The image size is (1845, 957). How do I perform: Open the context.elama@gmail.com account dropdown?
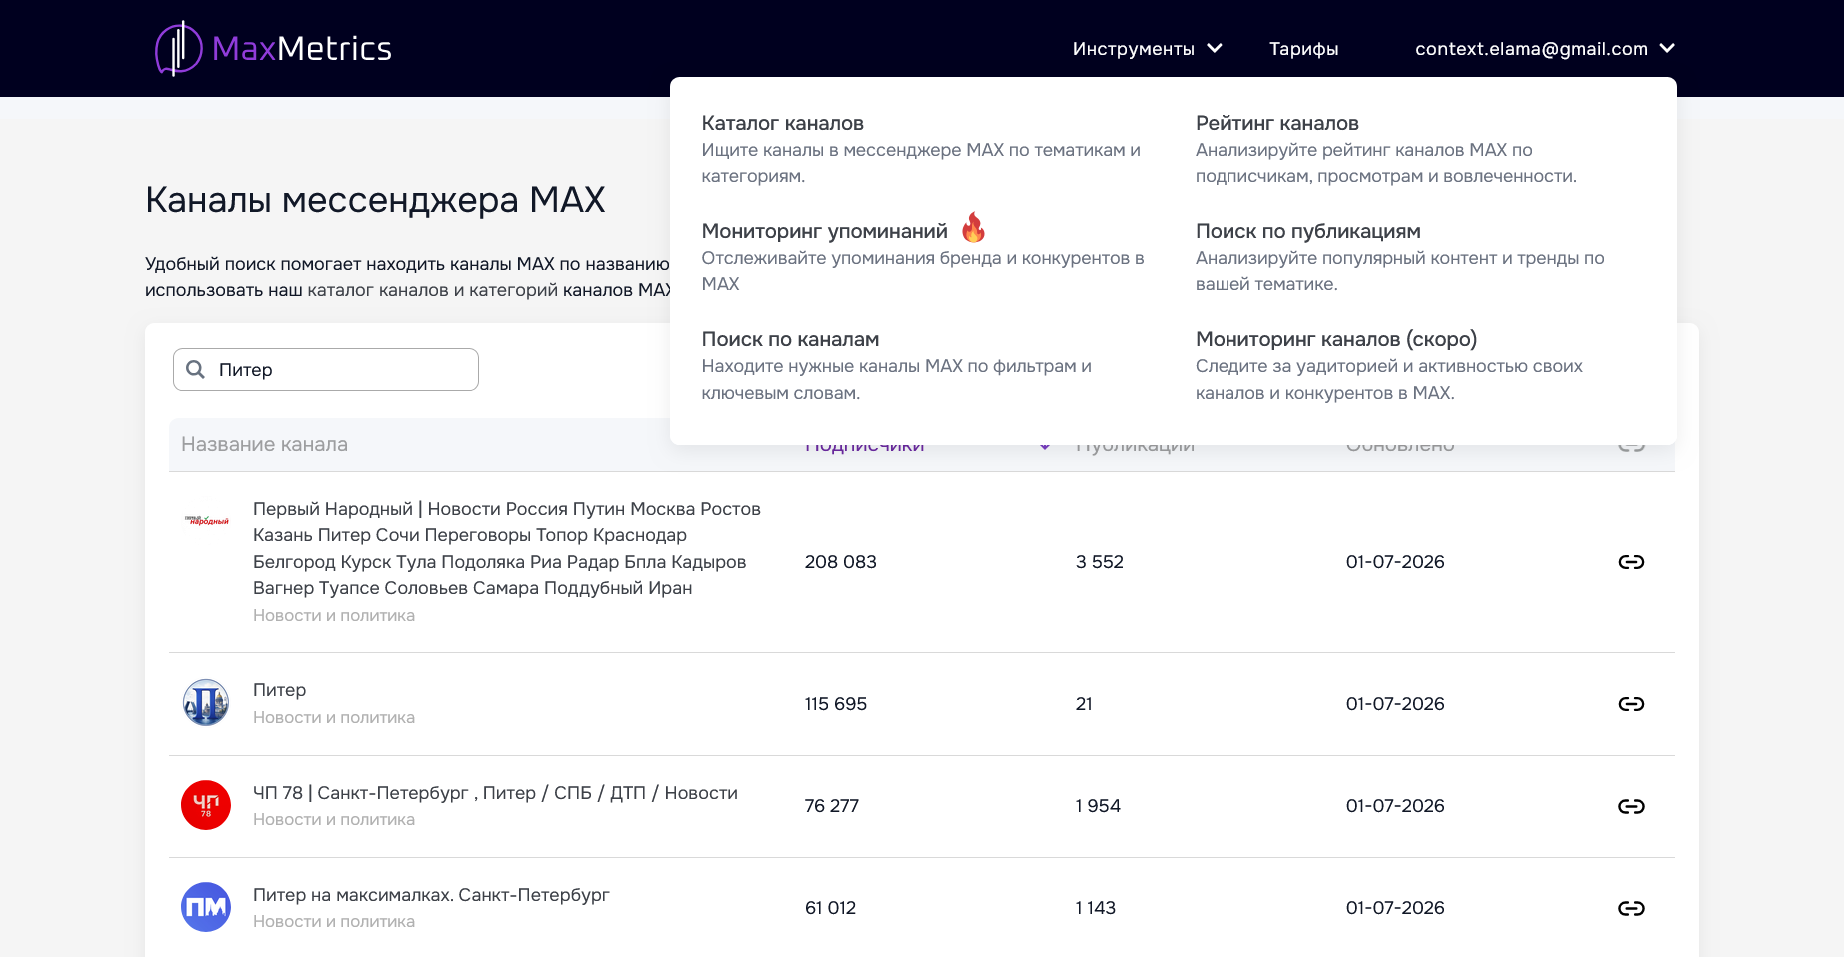tap(1545, 49)
